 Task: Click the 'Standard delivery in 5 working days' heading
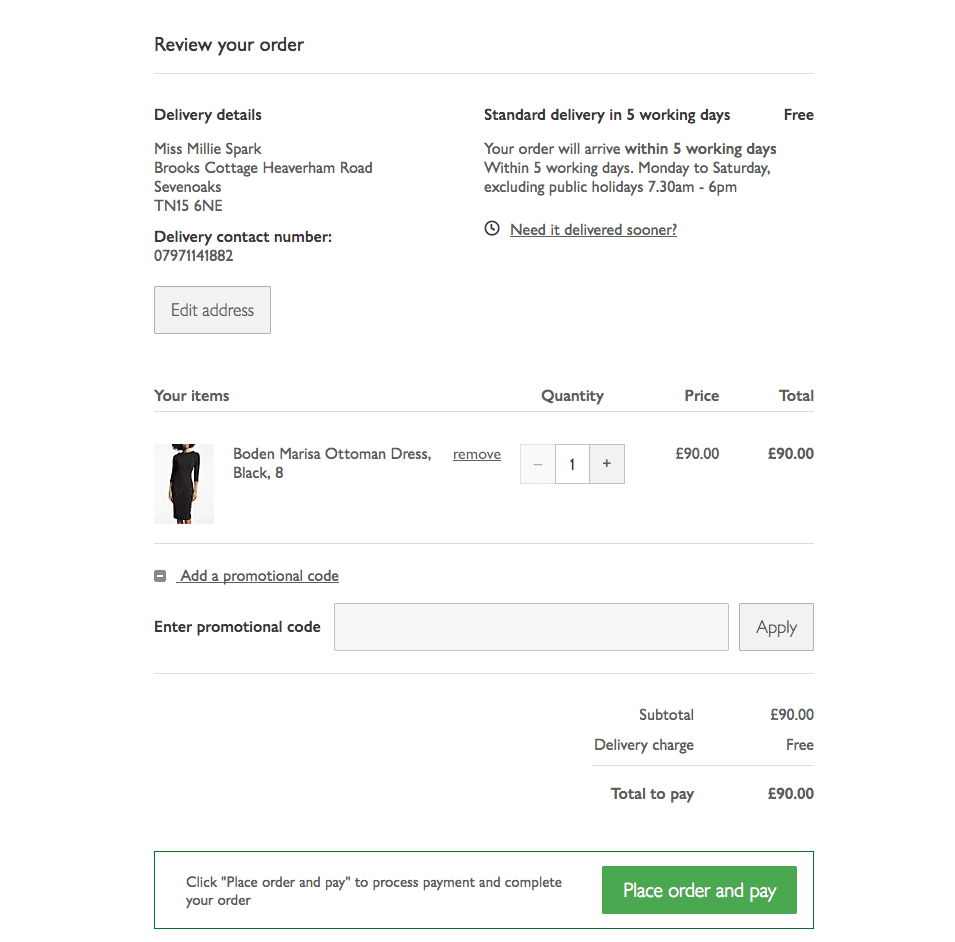(607, 115)
